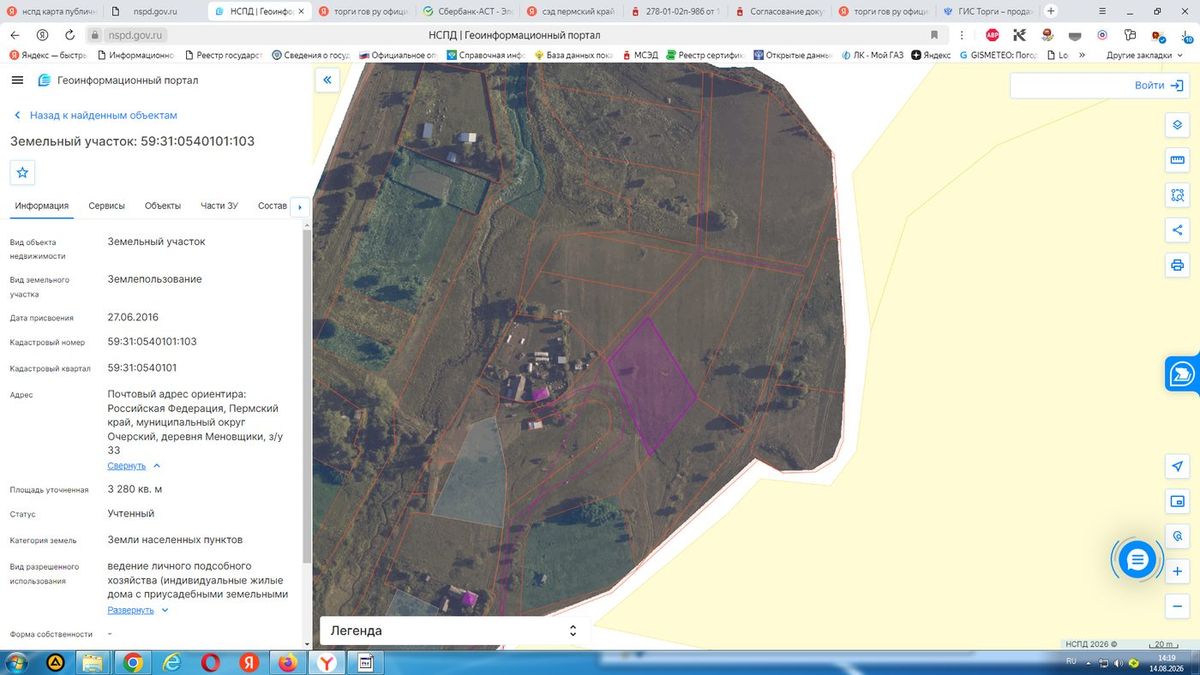Screen dimensions: 1200x675
Task: Open the Геоинформационный портал home logo
Action: click(117, 80)
